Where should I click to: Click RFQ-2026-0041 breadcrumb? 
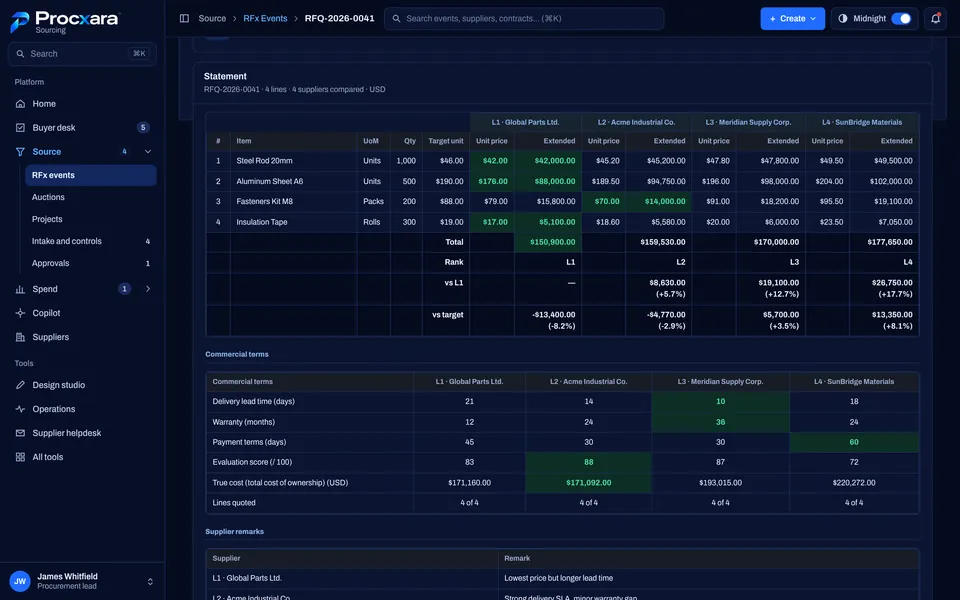[339, 18]
